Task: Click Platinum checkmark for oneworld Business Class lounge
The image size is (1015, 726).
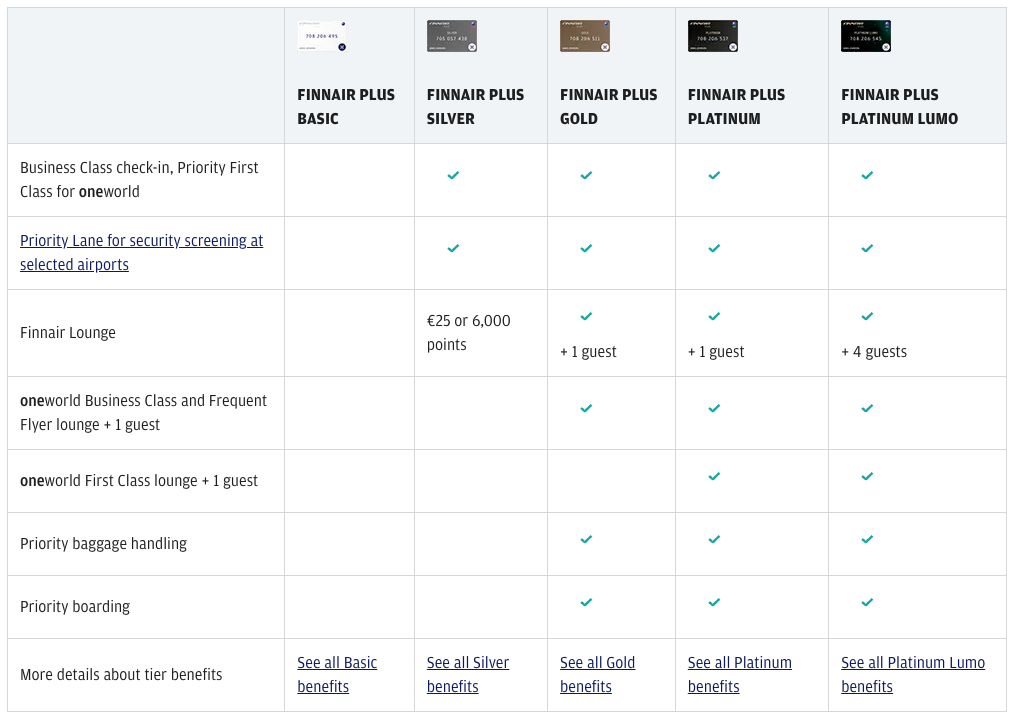Action: click(715, 408)
